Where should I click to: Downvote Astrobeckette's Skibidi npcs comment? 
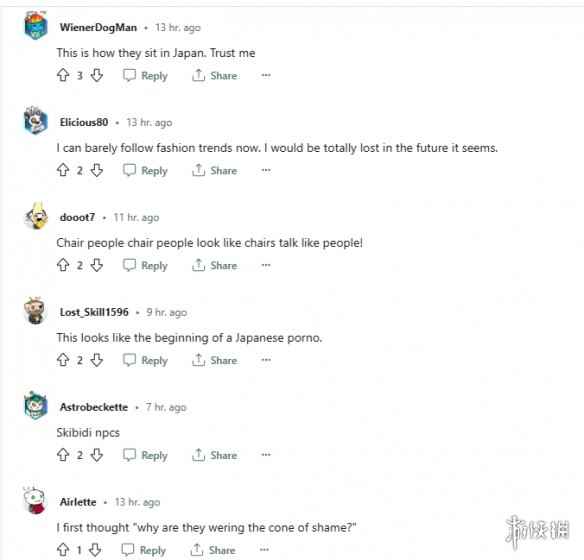pyautogui.click(x=97, y=455)
